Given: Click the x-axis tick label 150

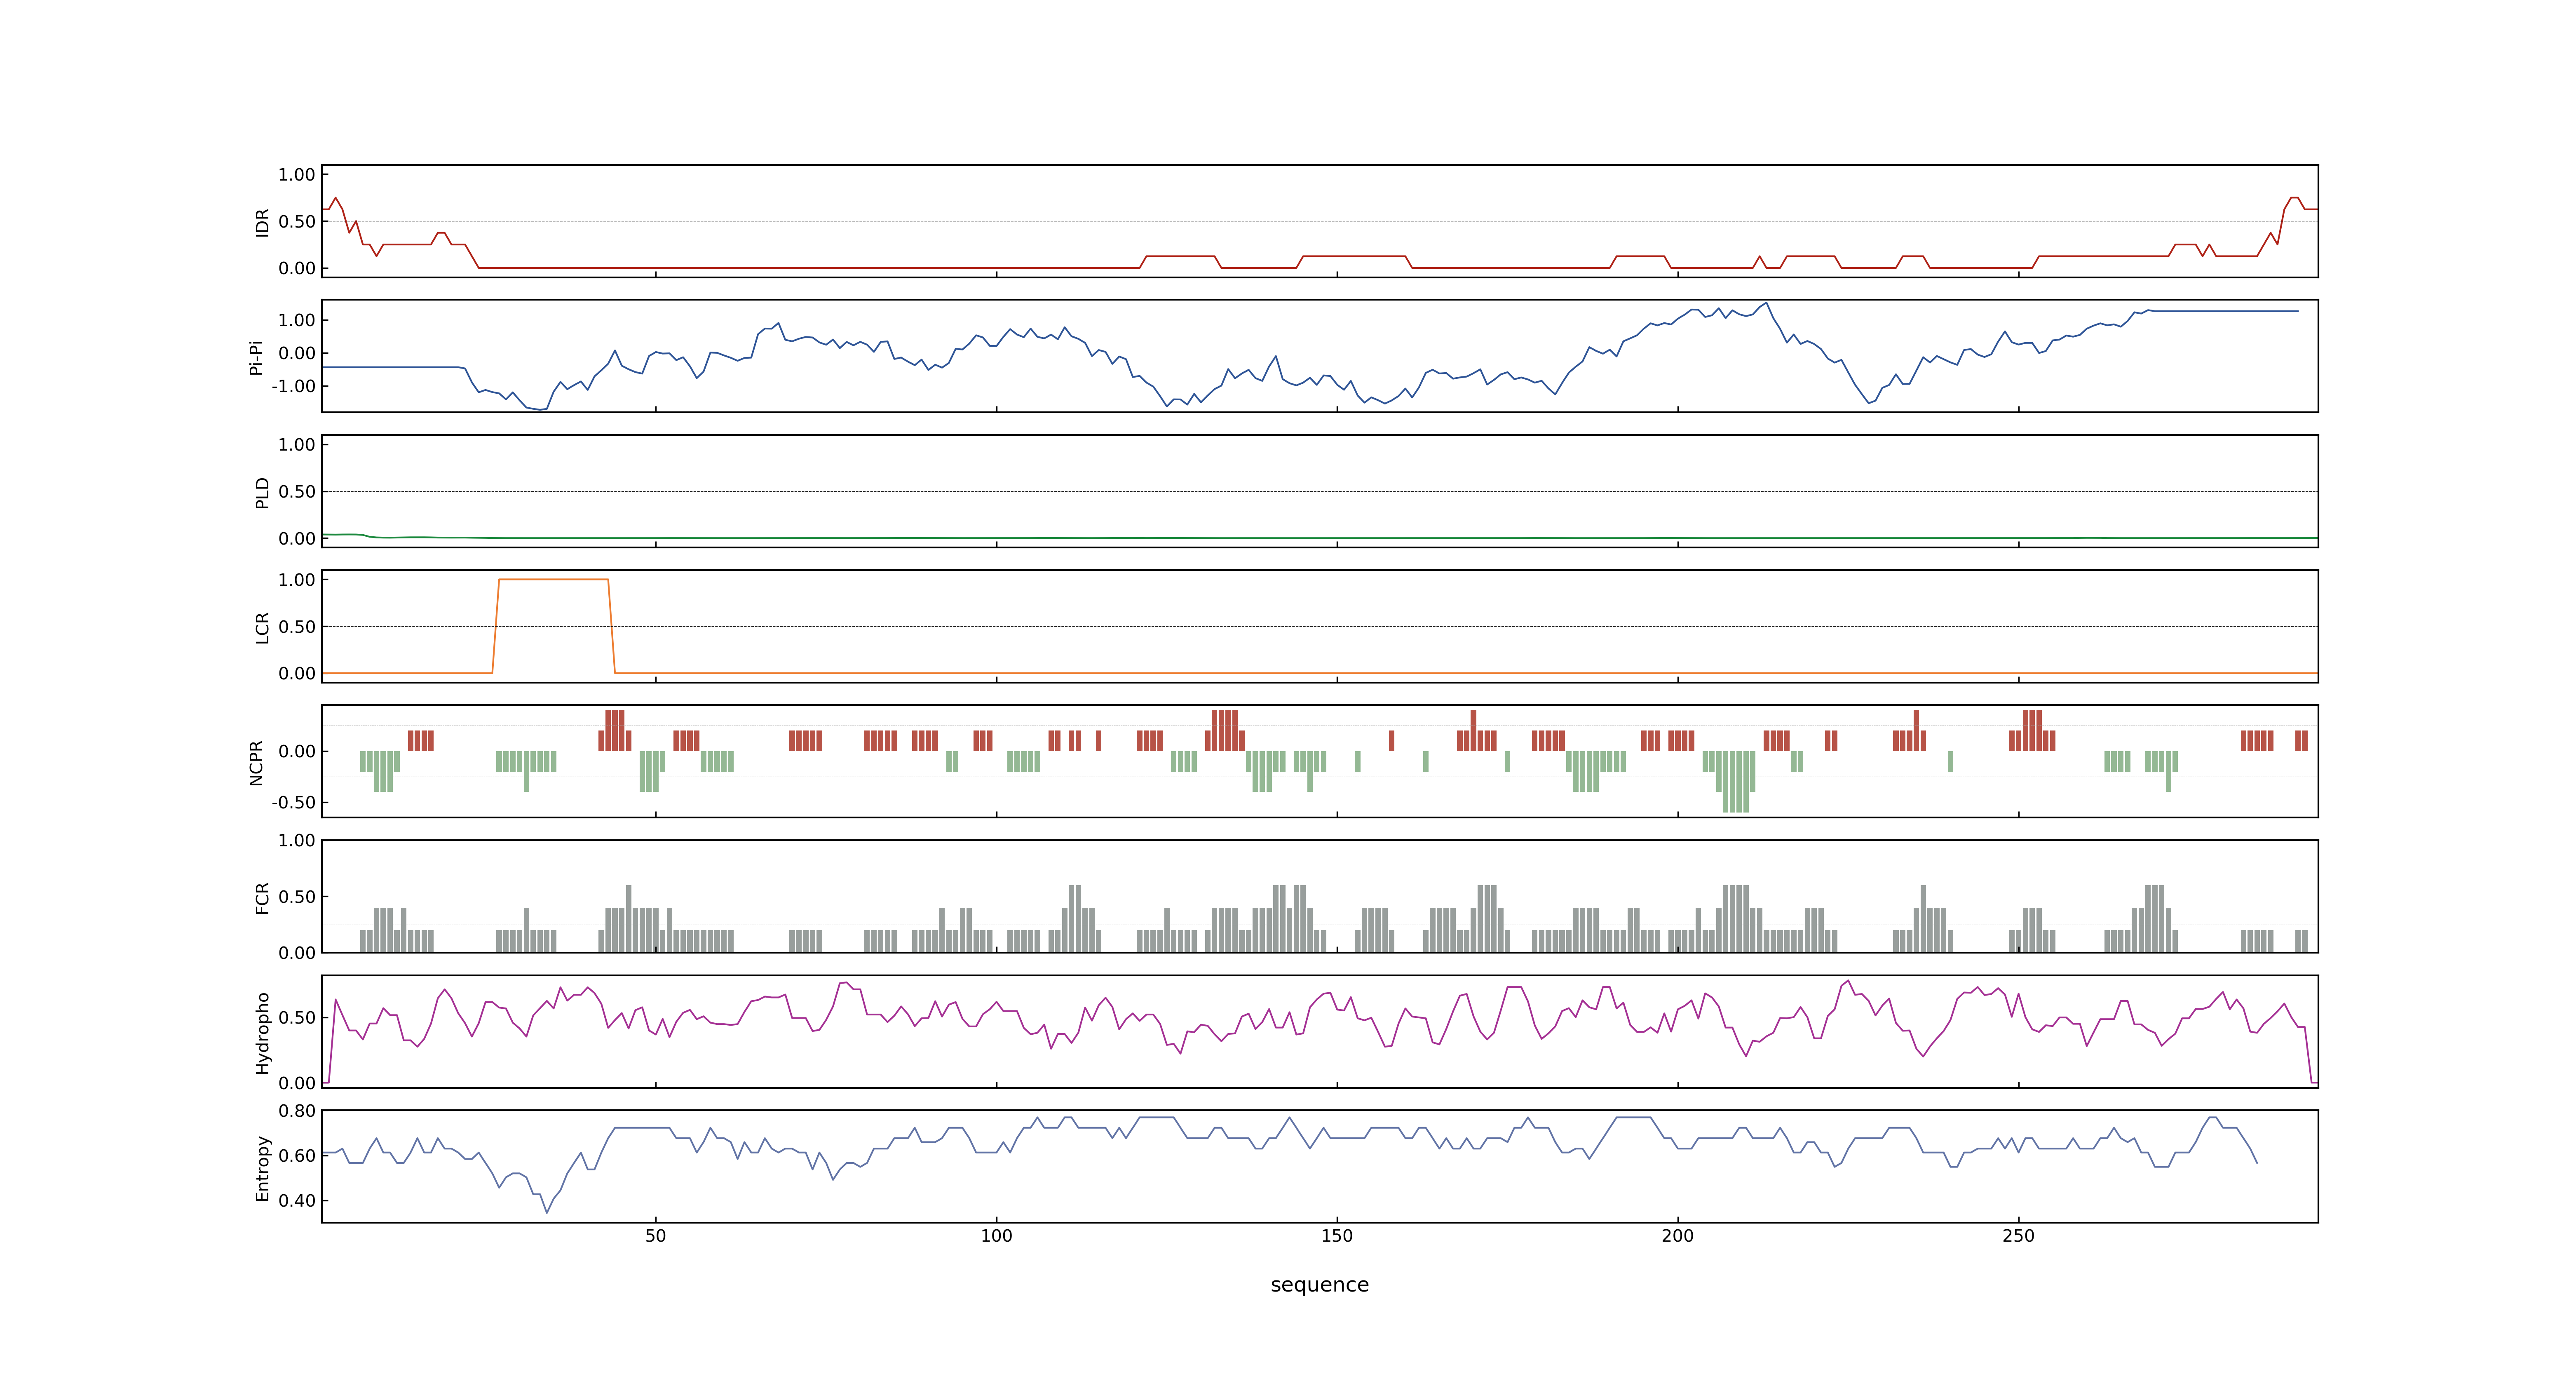Looking at the screenshot, I should pyautogui.click(x=1337, y=1236).
